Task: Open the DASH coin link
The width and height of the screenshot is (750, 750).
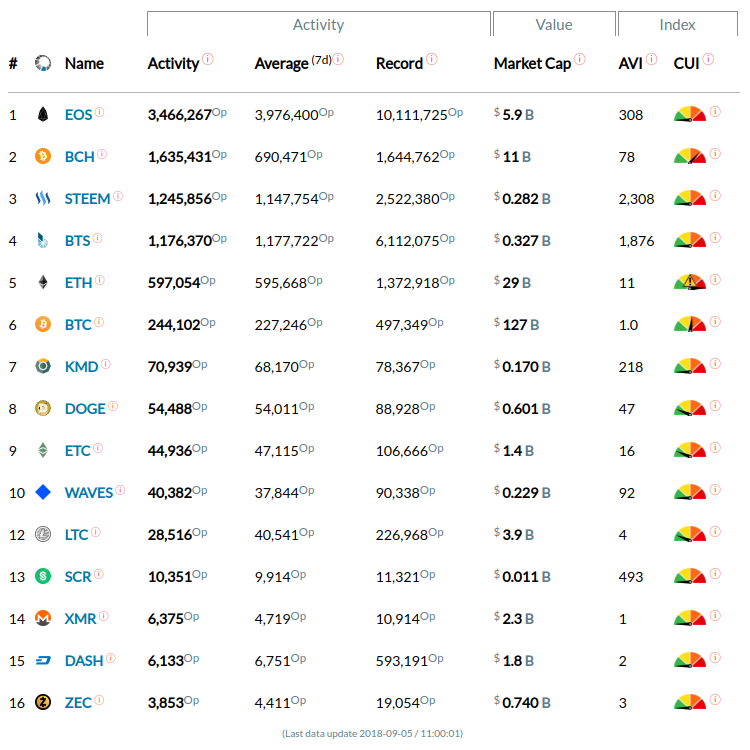Action: [84, 660]
